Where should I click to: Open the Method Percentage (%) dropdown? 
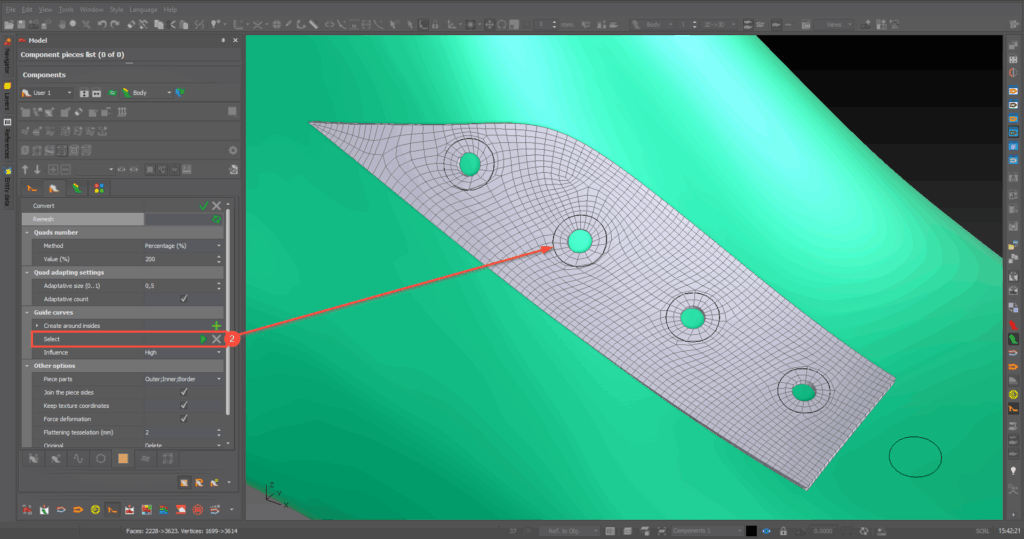[x=183, y=245]
